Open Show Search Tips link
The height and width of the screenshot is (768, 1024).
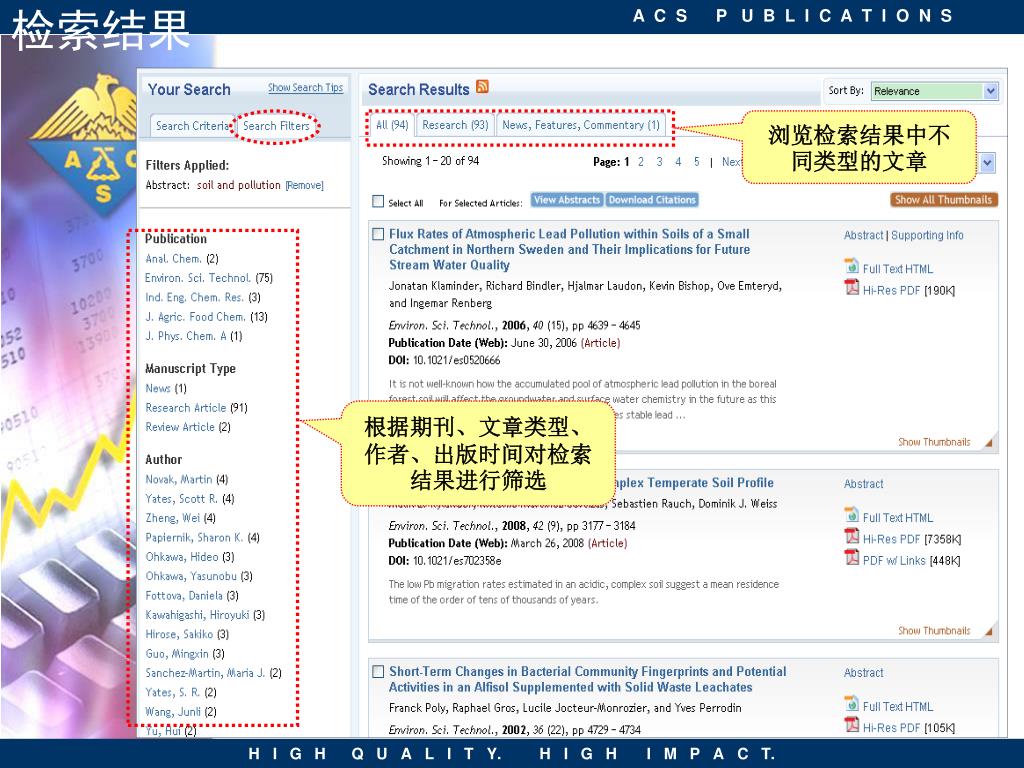coord(305,88)
